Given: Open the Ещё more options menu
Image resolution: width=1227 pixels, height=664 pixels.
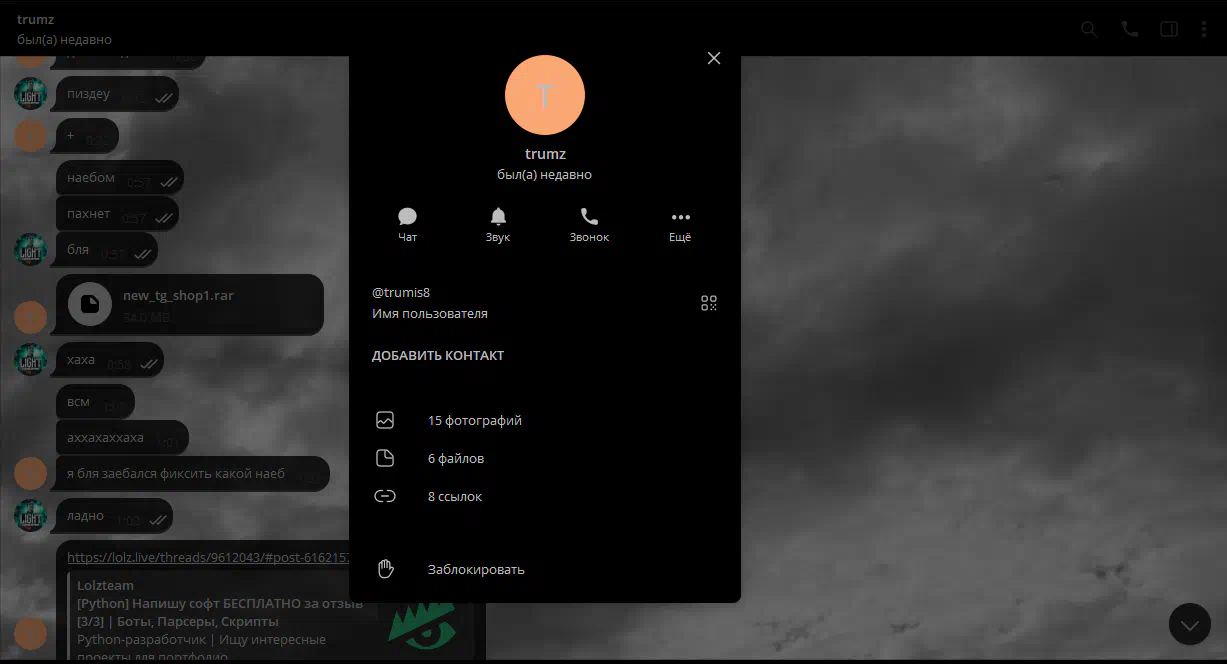Looking at the screenshot, I should [680, 224].
